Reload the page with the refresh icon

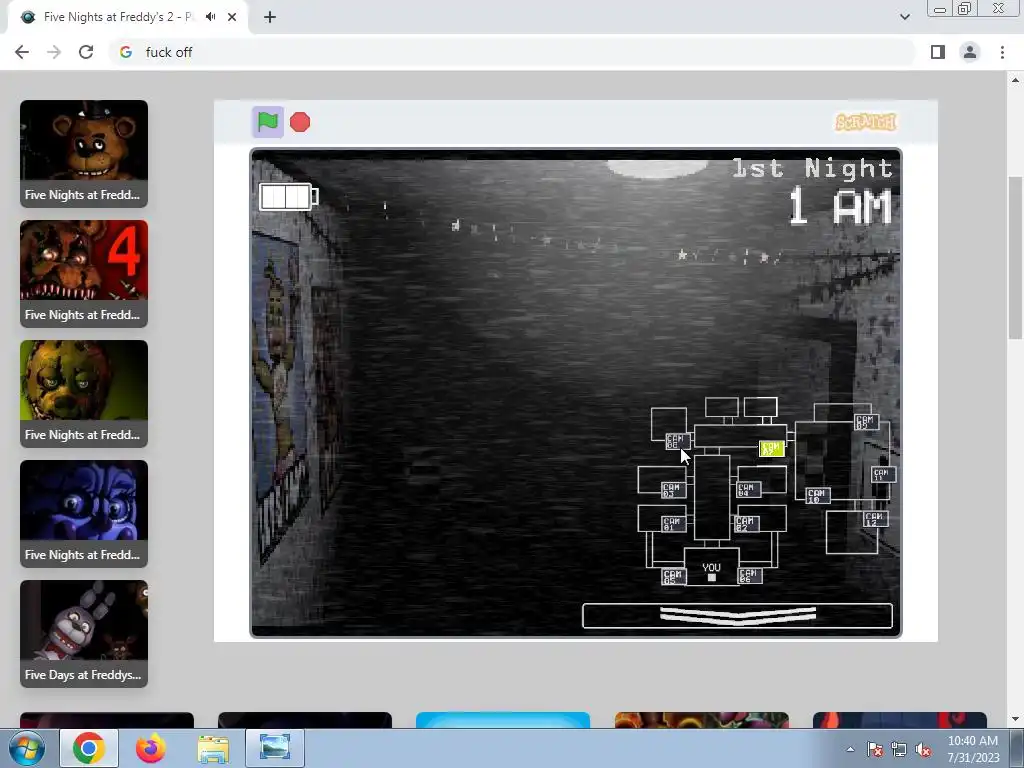click(x=86, y=52)
